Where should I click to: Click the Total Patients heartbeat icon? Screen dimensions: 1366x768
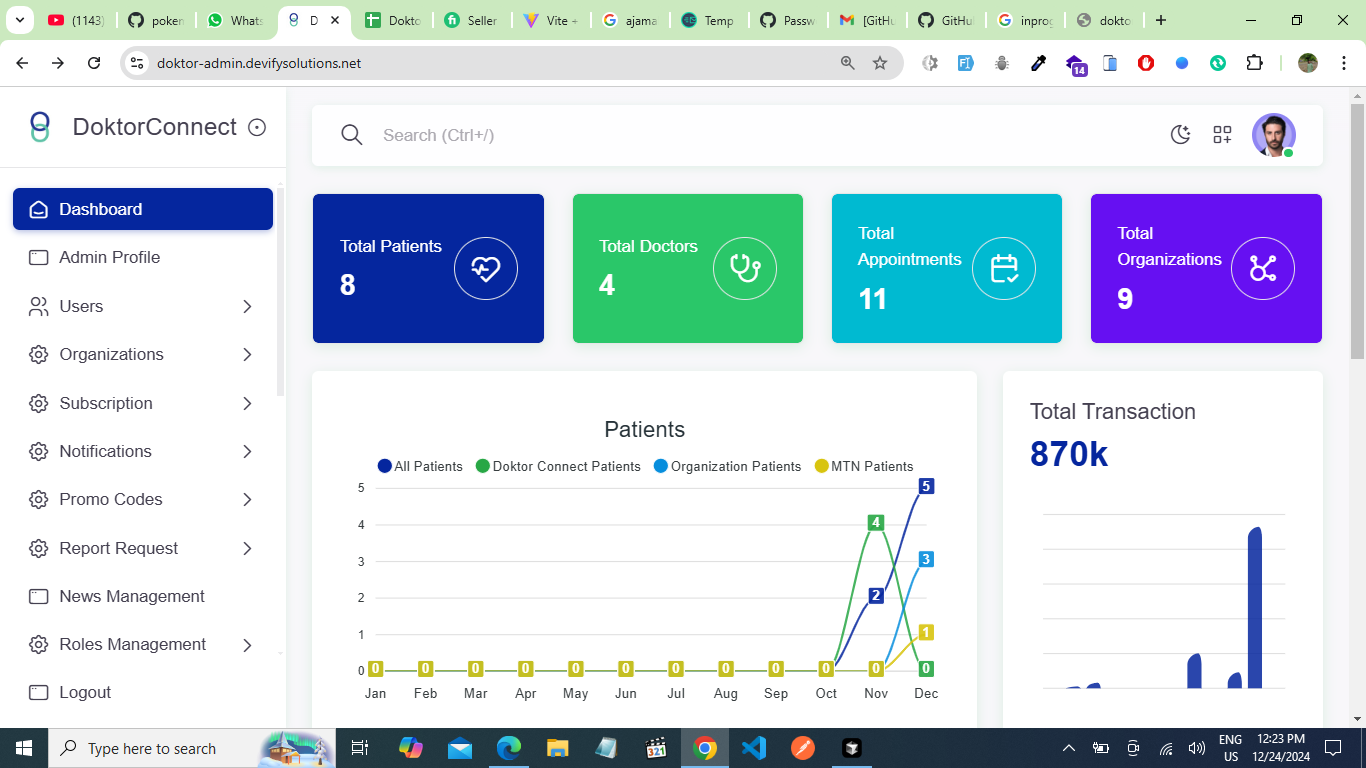tap(486, 268)
